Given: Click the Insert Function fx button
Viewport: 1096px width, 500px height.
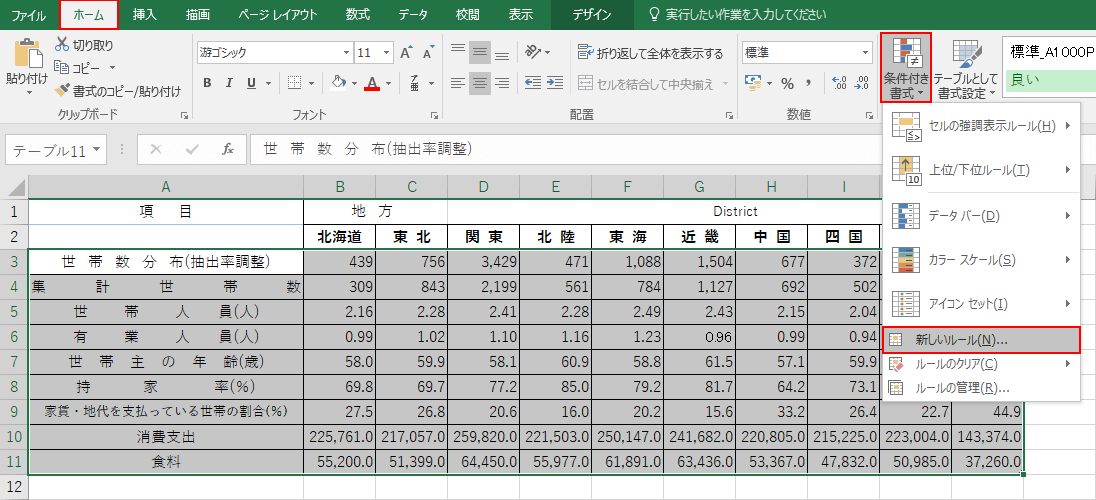Looking at the screenshot, I should click(x=227, y=149).
